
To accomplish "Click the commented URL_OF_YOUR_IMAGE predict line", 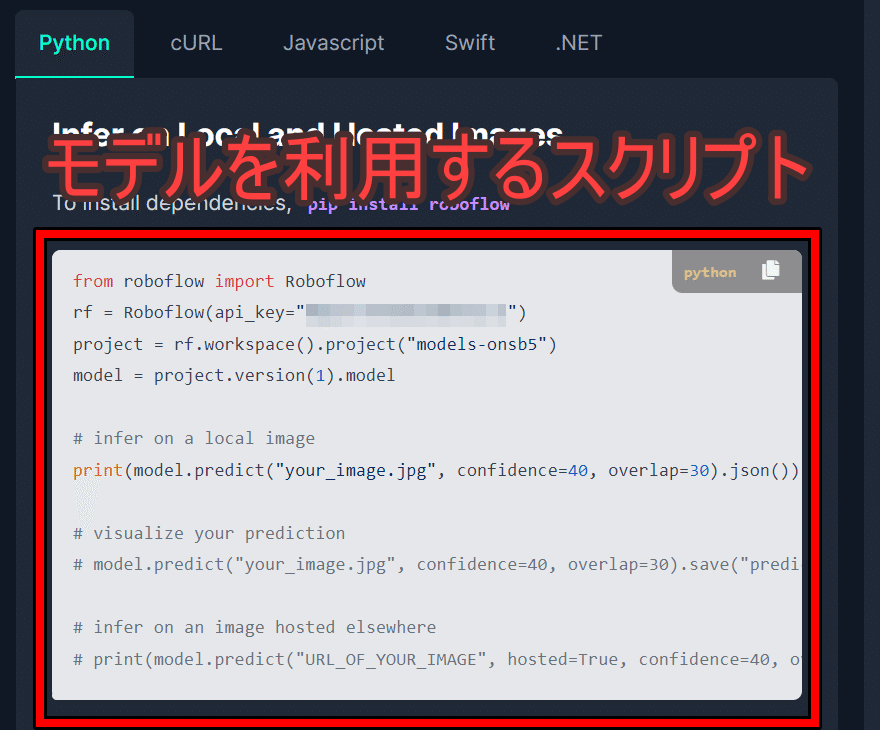I will 436,659.
